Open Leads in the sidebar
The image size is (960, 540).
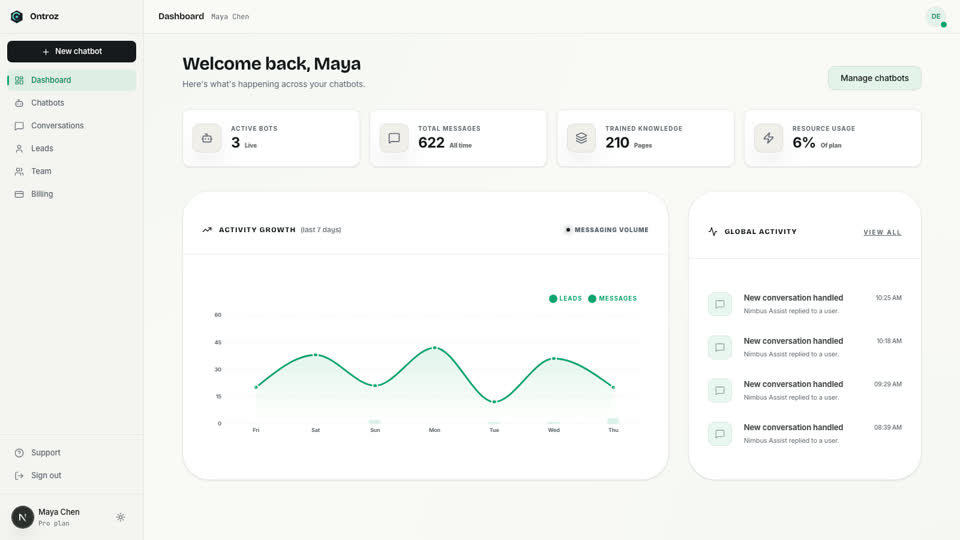pyautogui.click(x=72, y=148)
